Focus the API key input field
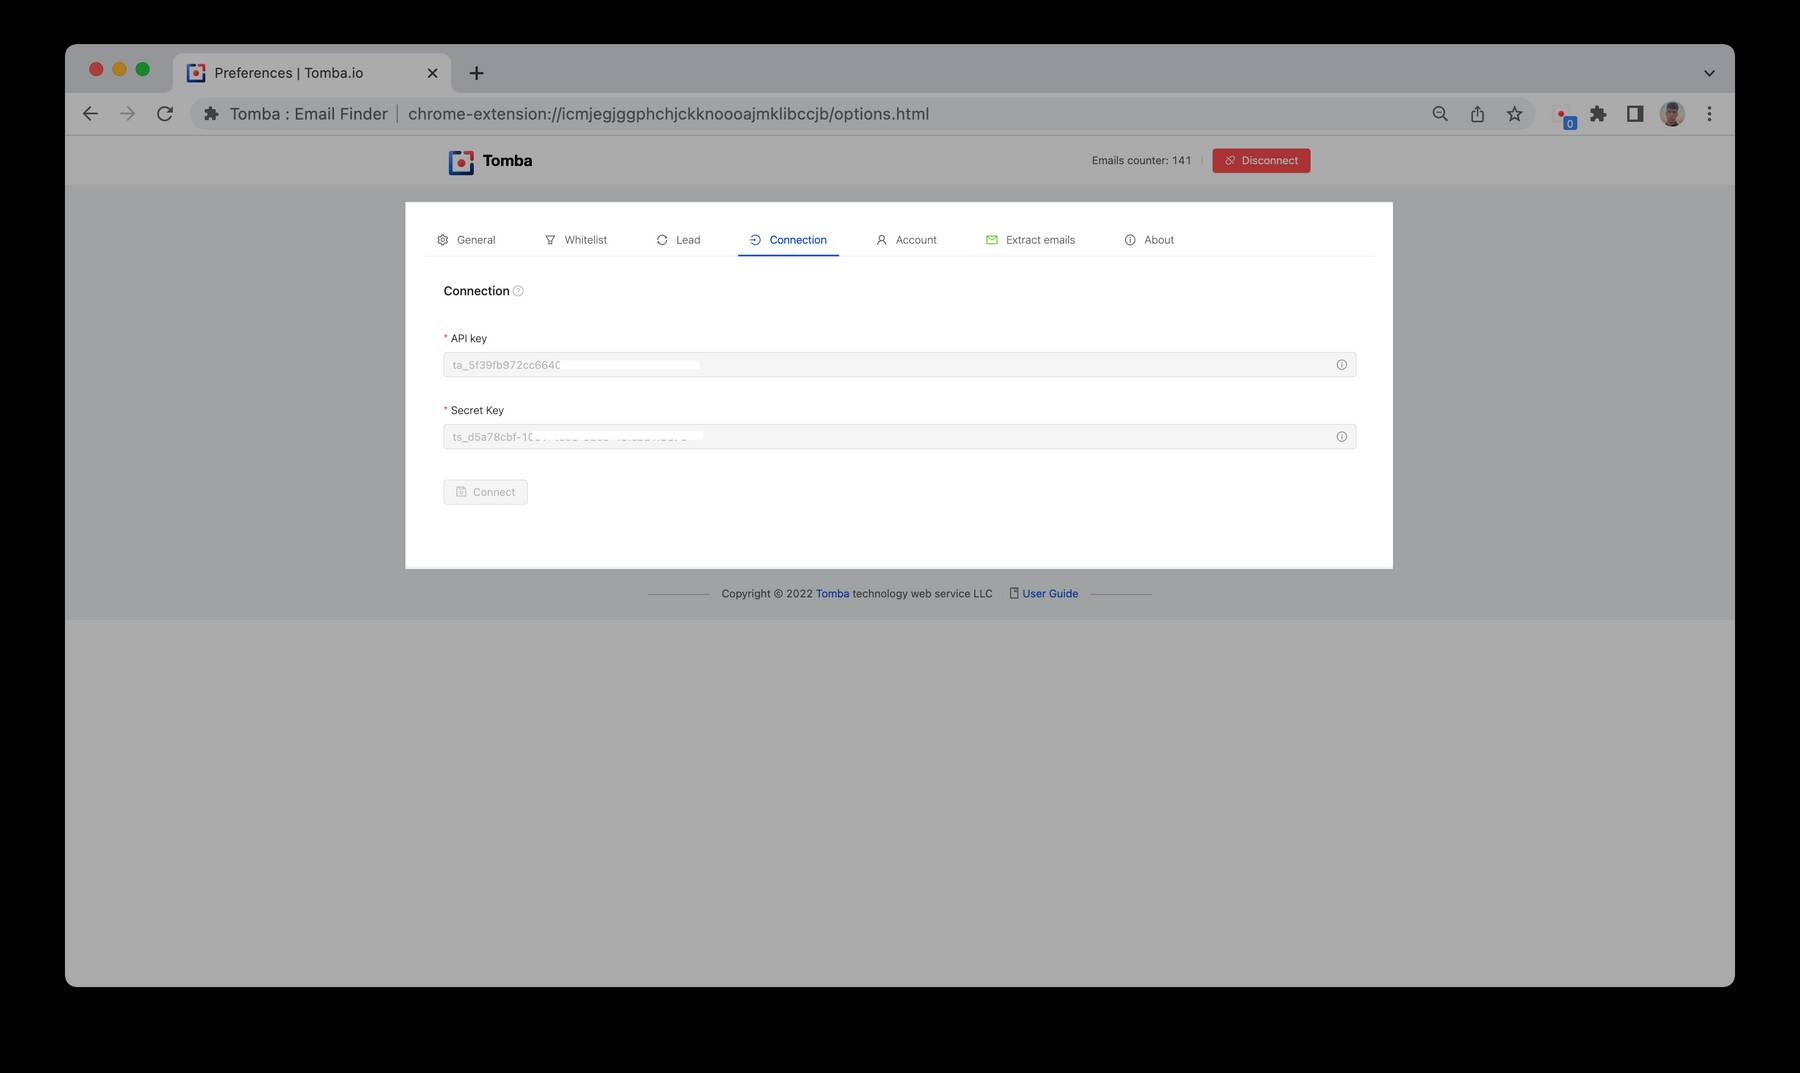 [x=899, y=365]
